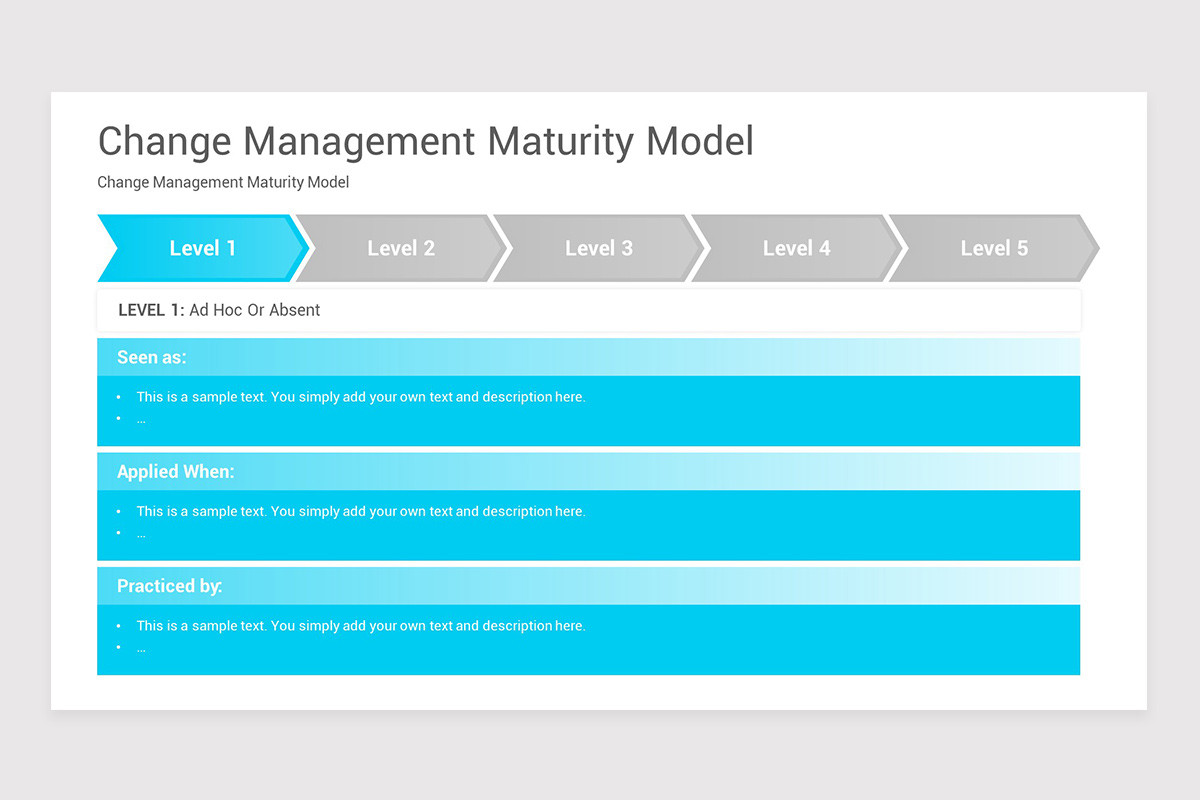Select the first bullet under 'Seen as:'
The height and width of the screenshot is (800, 1200).
[360, 397]
